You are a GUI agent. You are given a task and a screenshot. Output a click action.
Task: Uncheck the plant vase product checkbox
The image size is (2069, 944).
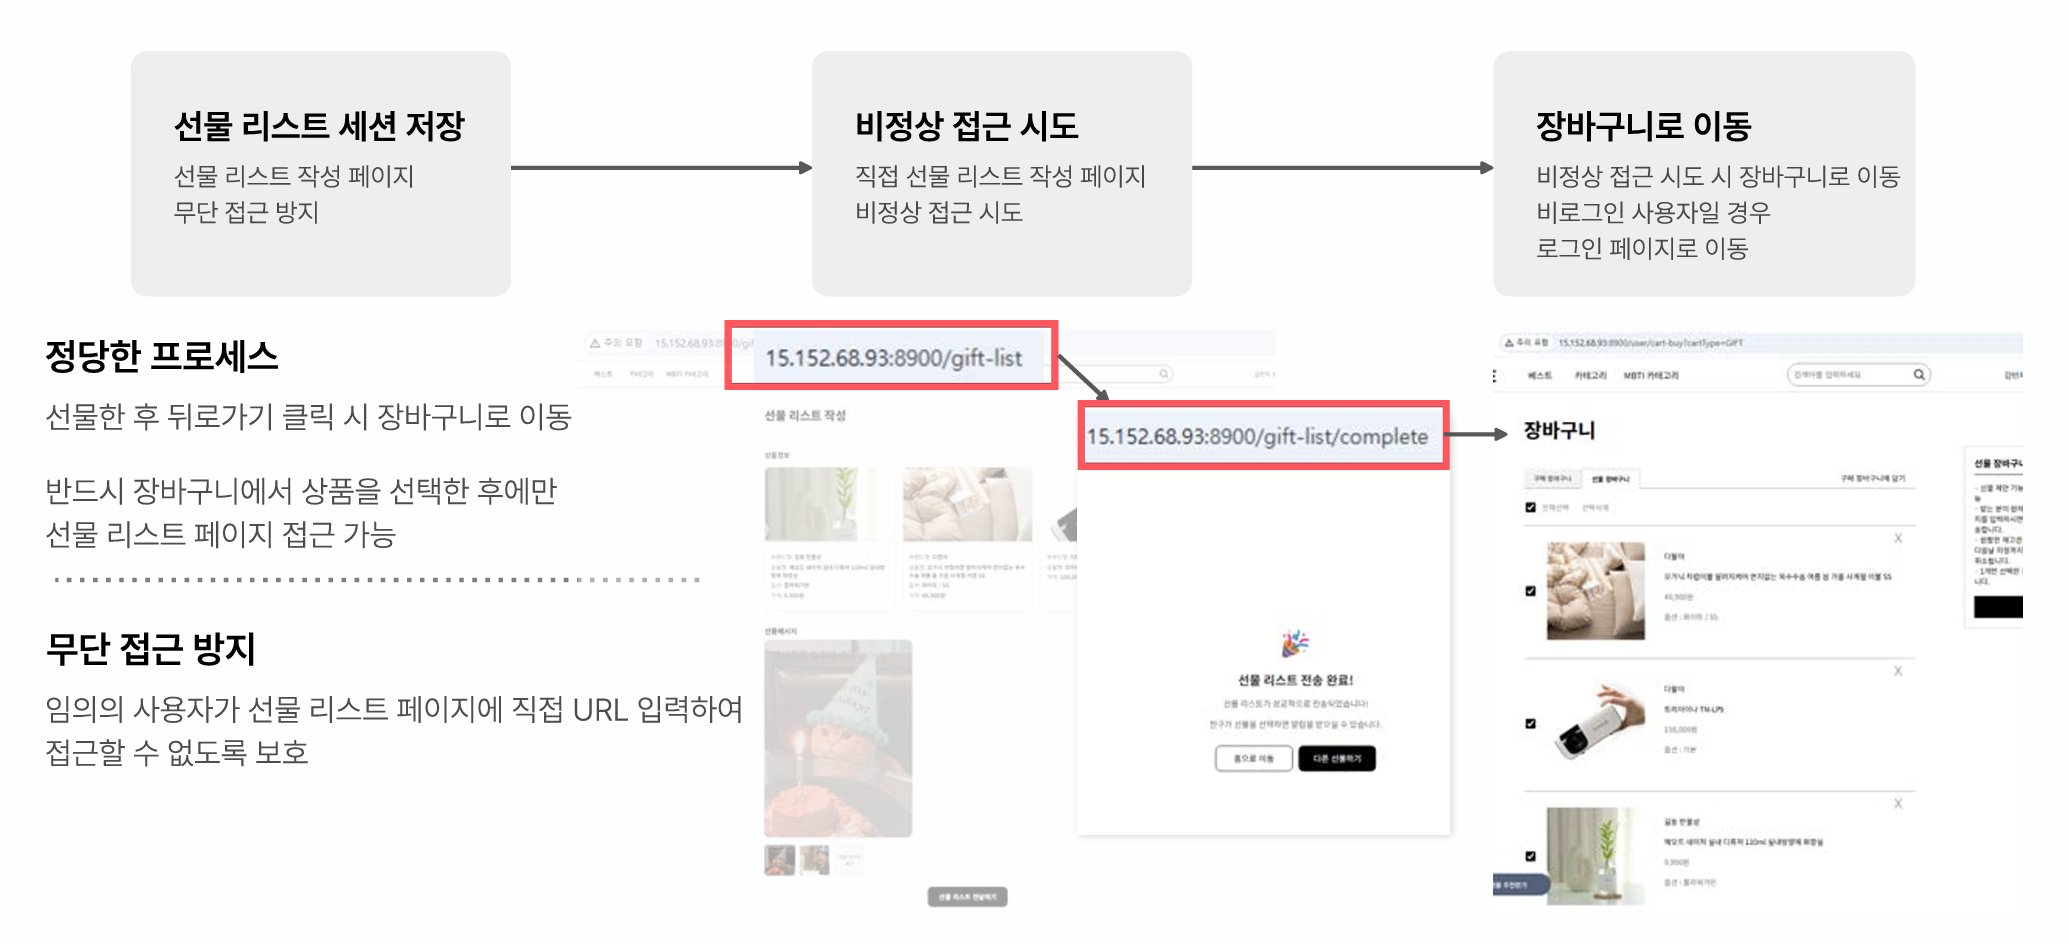tap(1530, 856)
